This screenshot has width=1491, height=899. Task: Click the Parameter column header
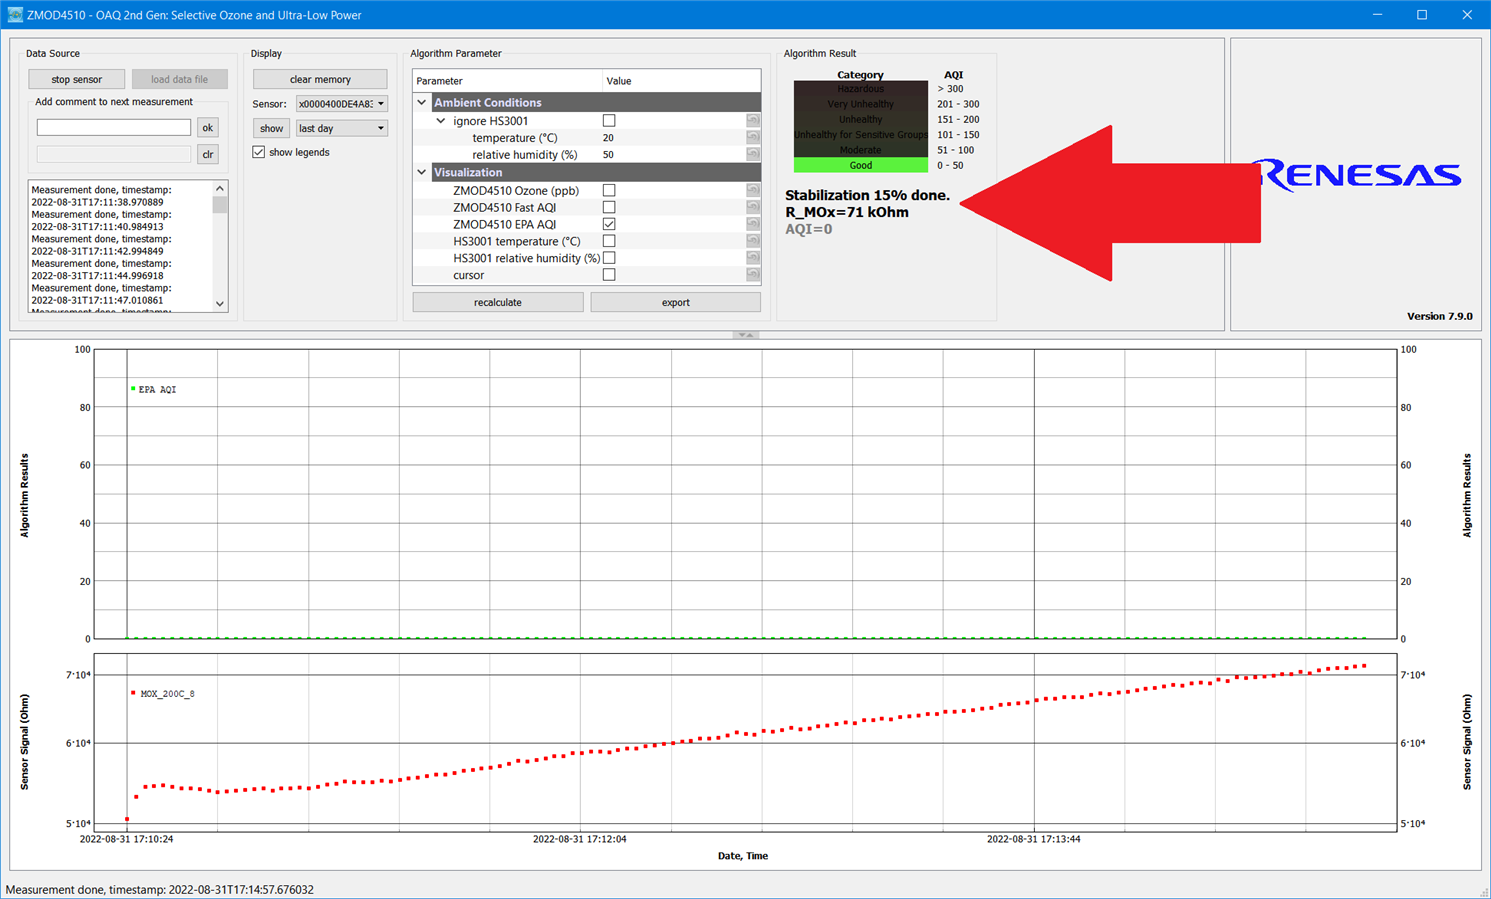click(506, 81)
